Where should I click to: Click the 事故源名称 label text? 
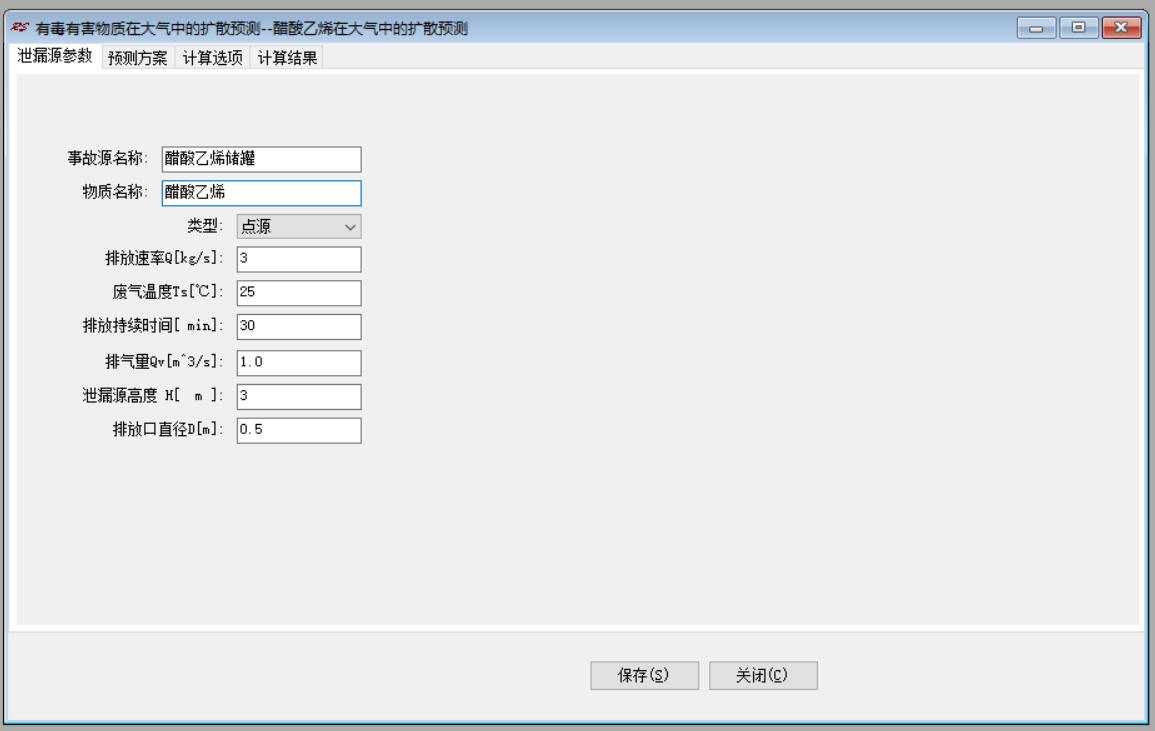point(108,158)
